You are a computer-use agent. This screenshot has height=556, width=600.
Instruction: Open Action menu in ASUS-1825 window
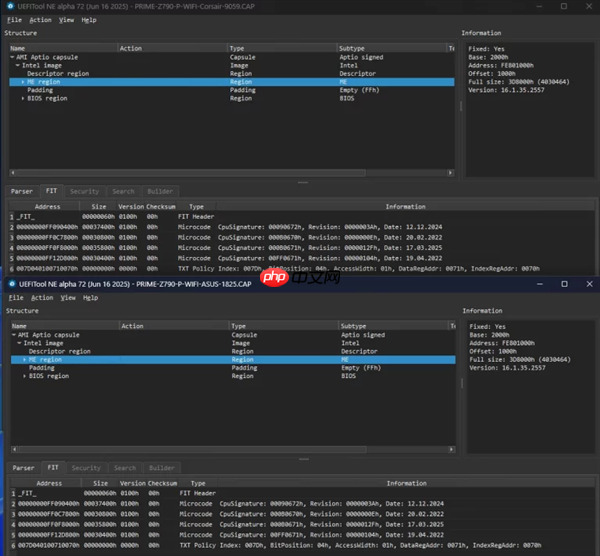[41, 298]
